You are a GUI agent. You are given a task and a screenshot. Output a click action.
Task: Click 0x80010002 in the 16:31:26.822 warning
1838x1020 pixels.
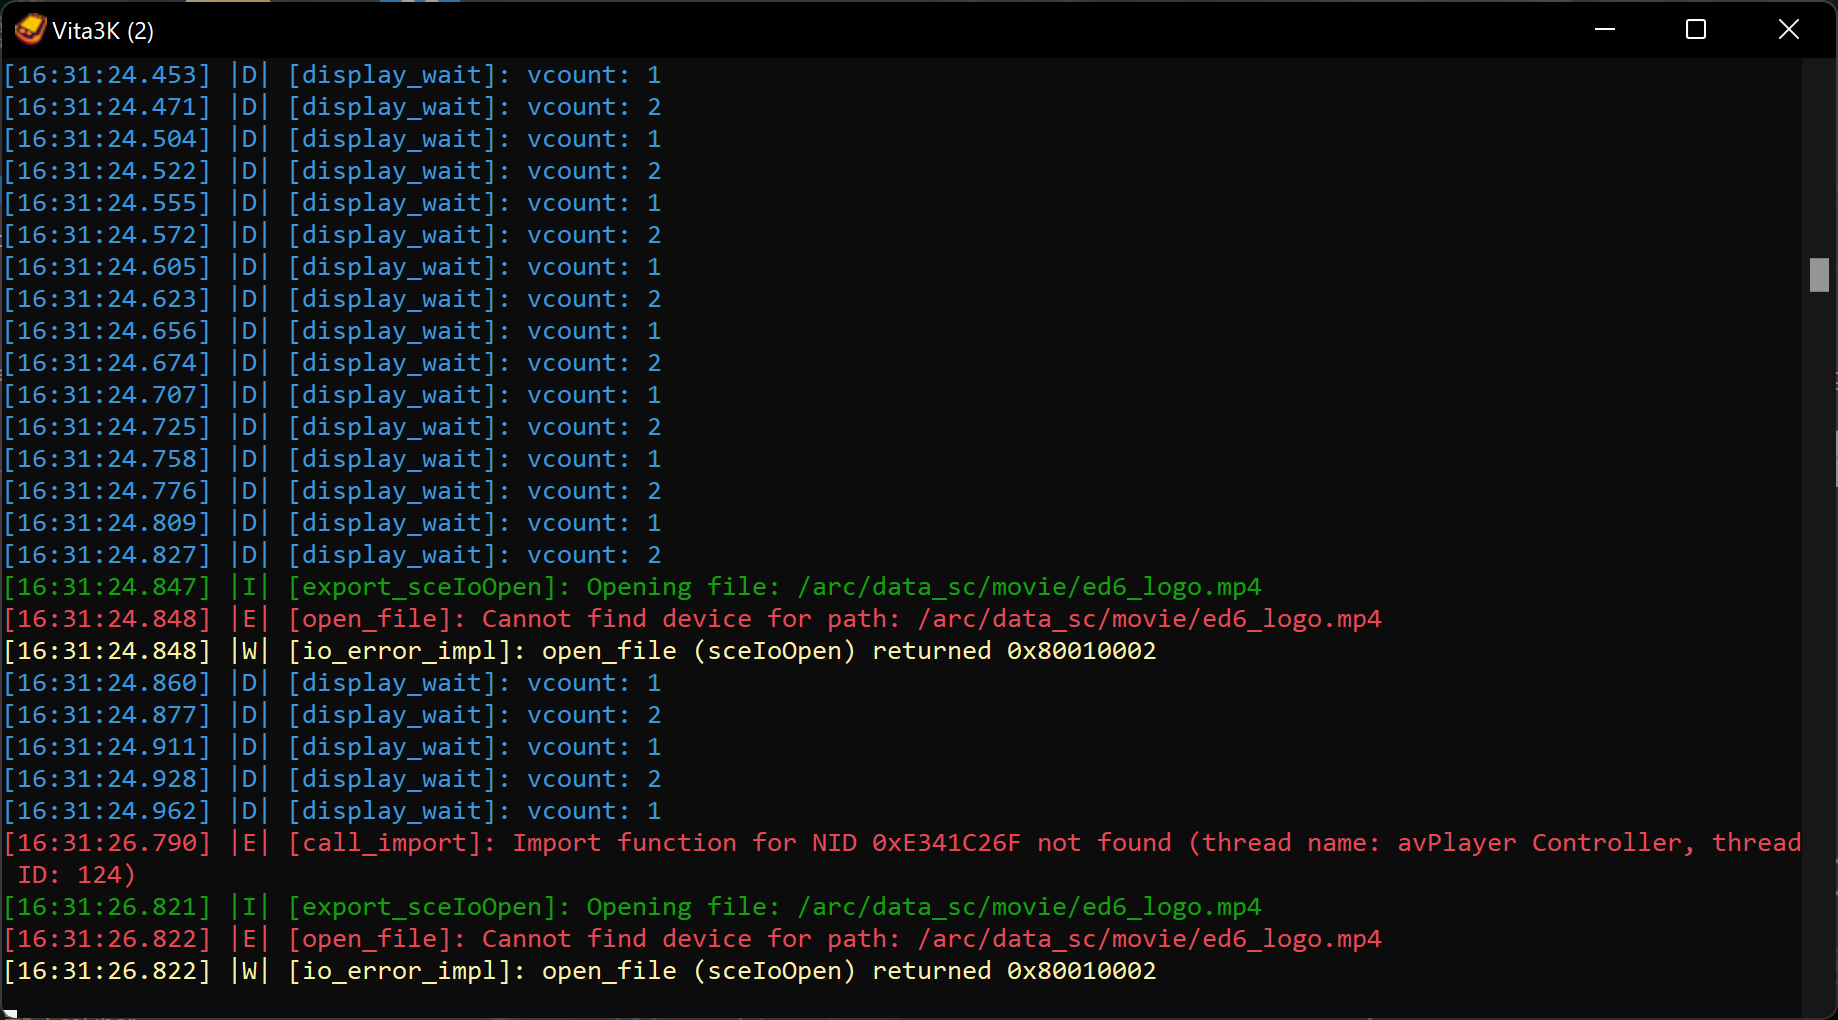[1081, 971]
